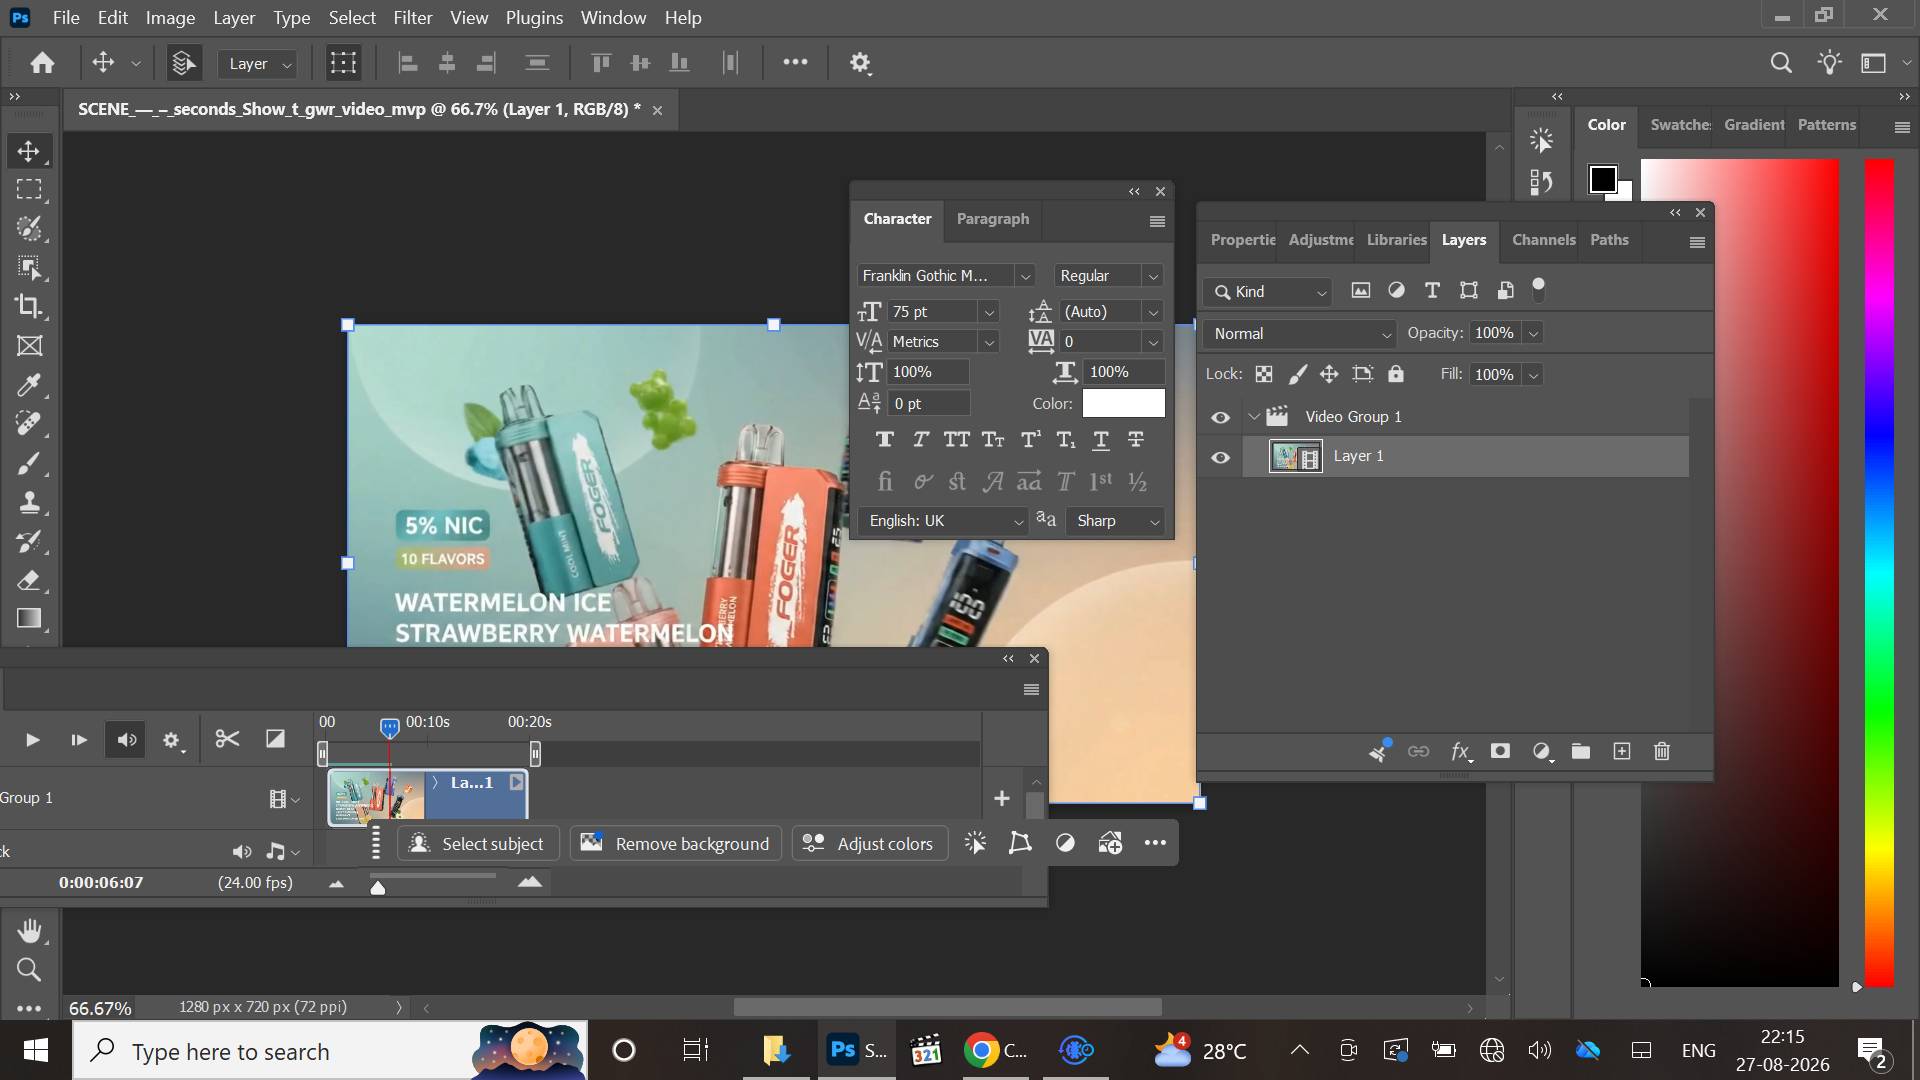Image resolution: width=1920 pixels, height=1080 pixels.
Task: Open the Filter menu
Action: coord(412,17)
